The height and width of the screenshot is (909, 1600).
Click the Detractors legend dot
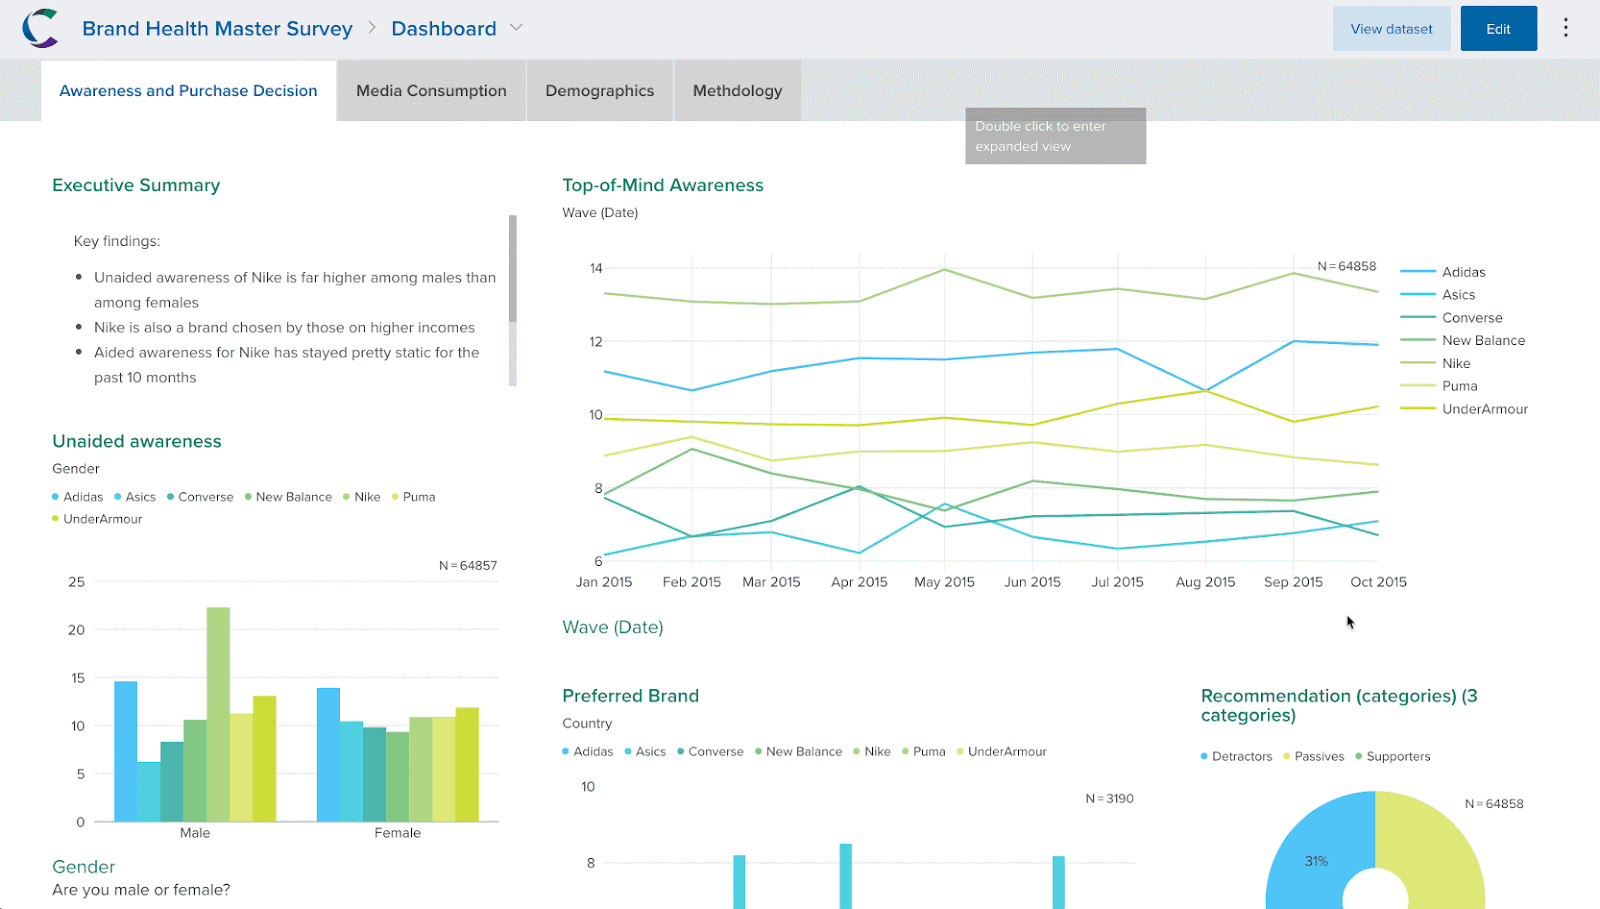coord(1204,756)
